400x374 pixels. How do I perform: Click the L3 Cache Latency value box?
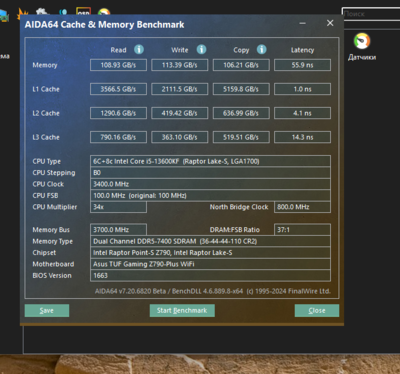click(x=302, y=137)
